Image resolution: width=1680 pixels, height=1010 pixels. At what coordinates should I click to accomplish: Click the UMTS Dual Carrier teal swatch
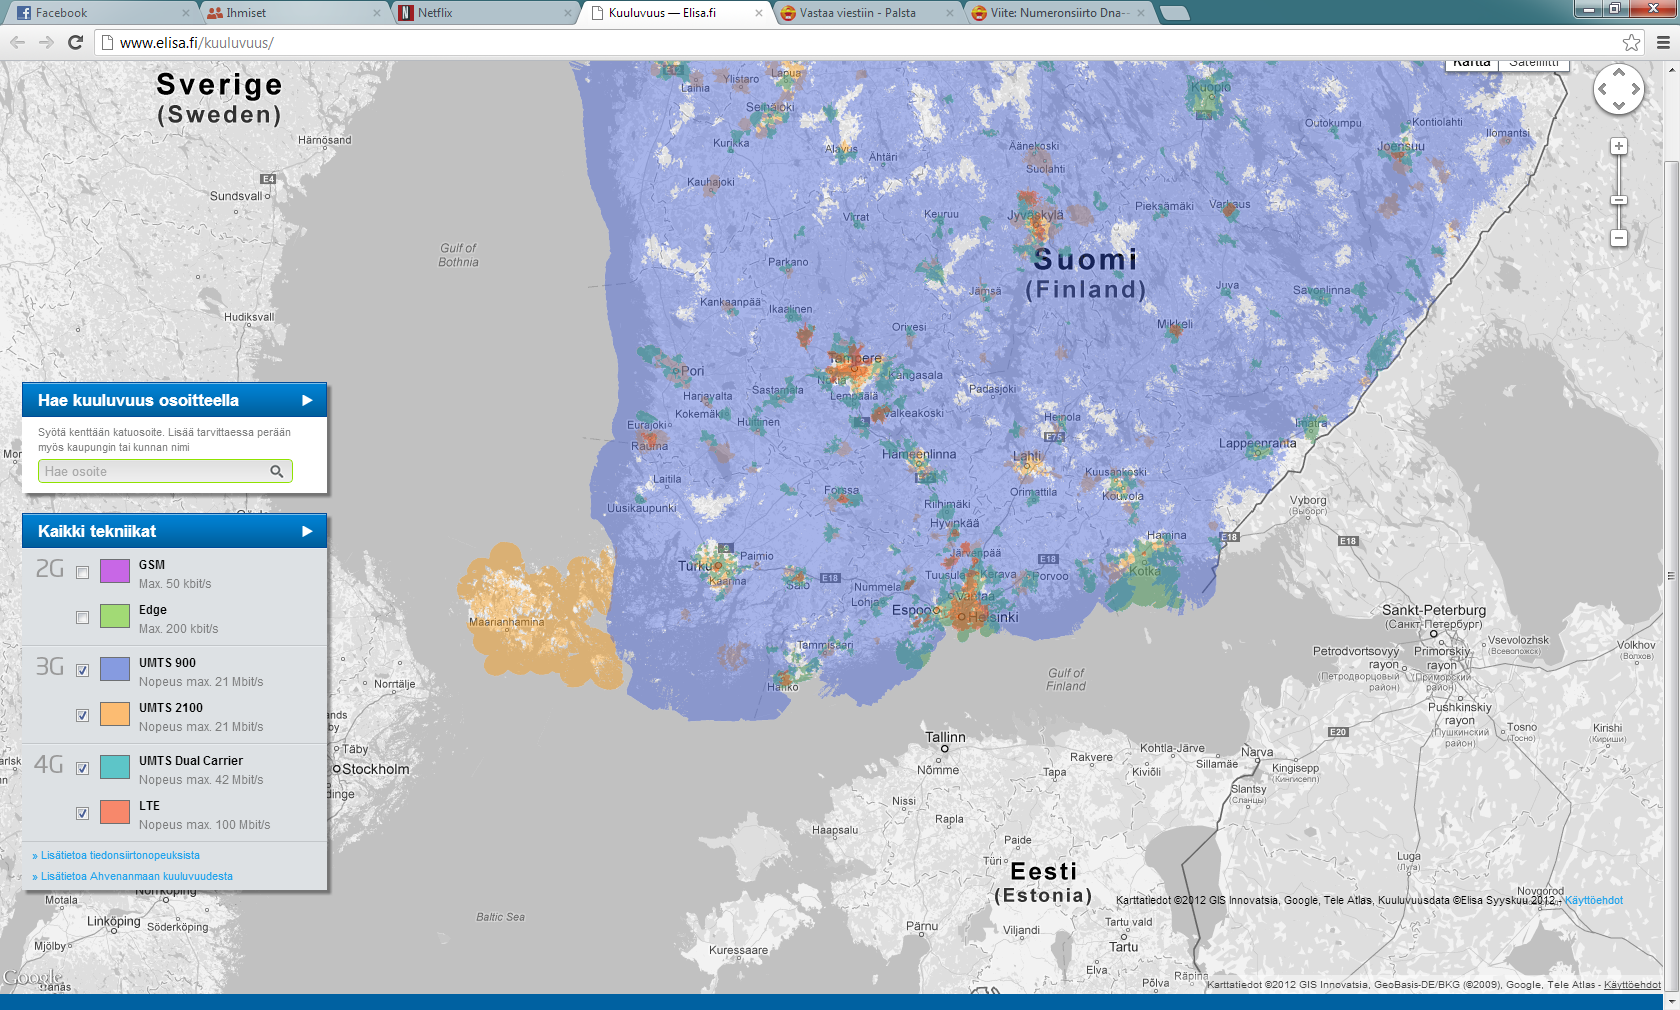(x=115, y=767)
